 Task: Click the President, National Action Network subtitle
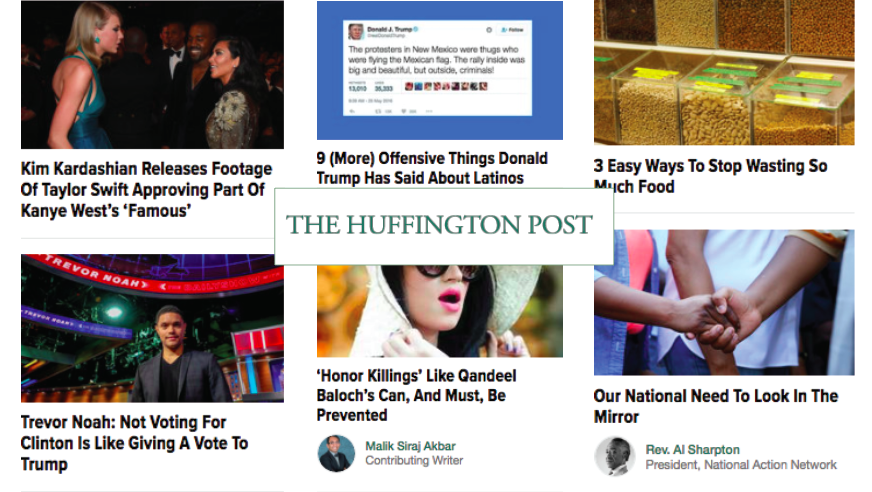point(741,465)
